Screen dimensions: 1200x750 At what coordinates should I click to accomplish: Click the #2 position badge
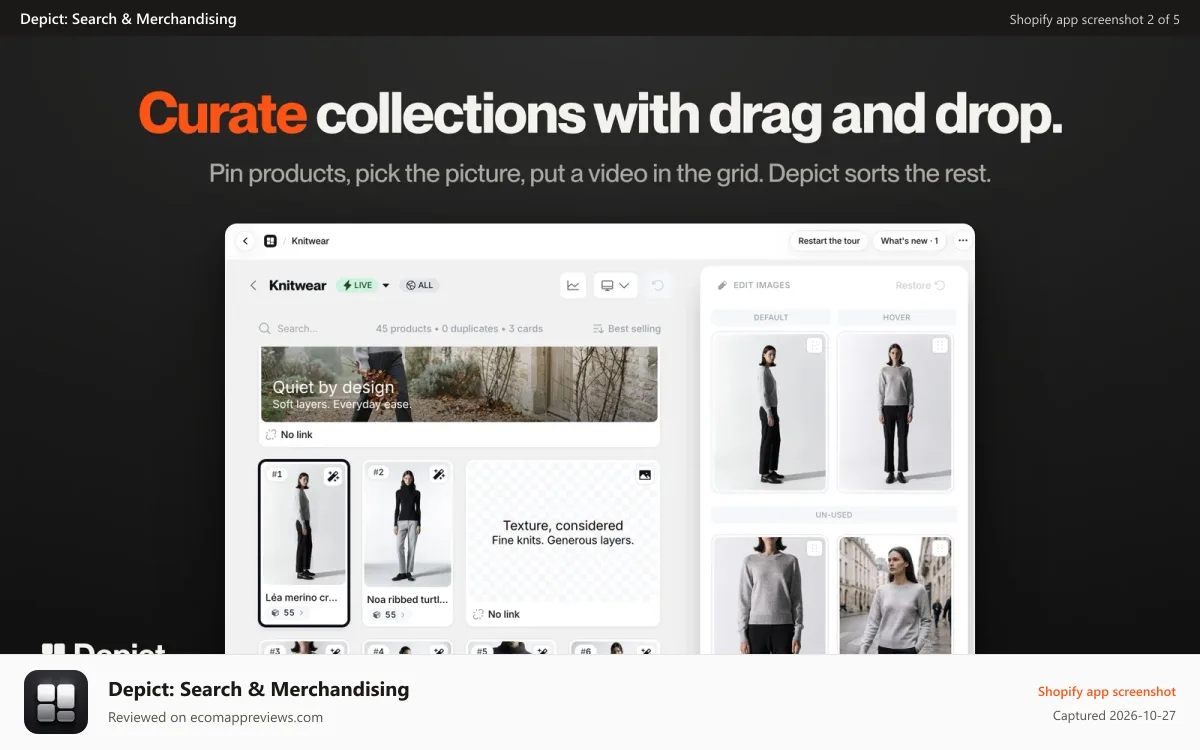point(378,472)
